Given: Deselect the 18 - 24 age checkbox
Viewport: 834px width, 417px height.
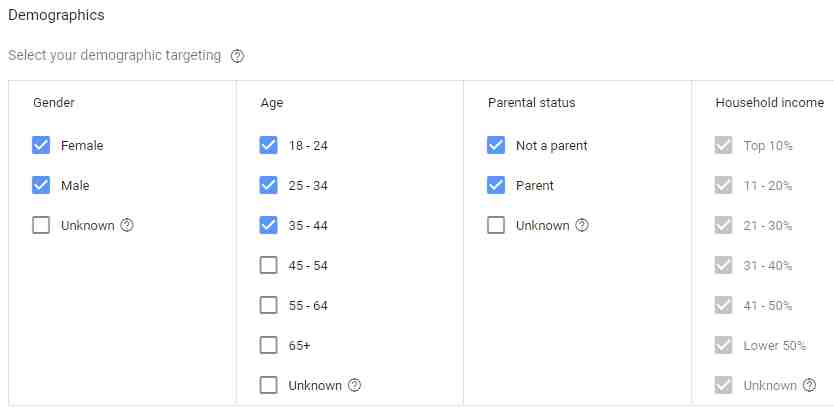Looking at the screenshot, I should coord(268,145).
